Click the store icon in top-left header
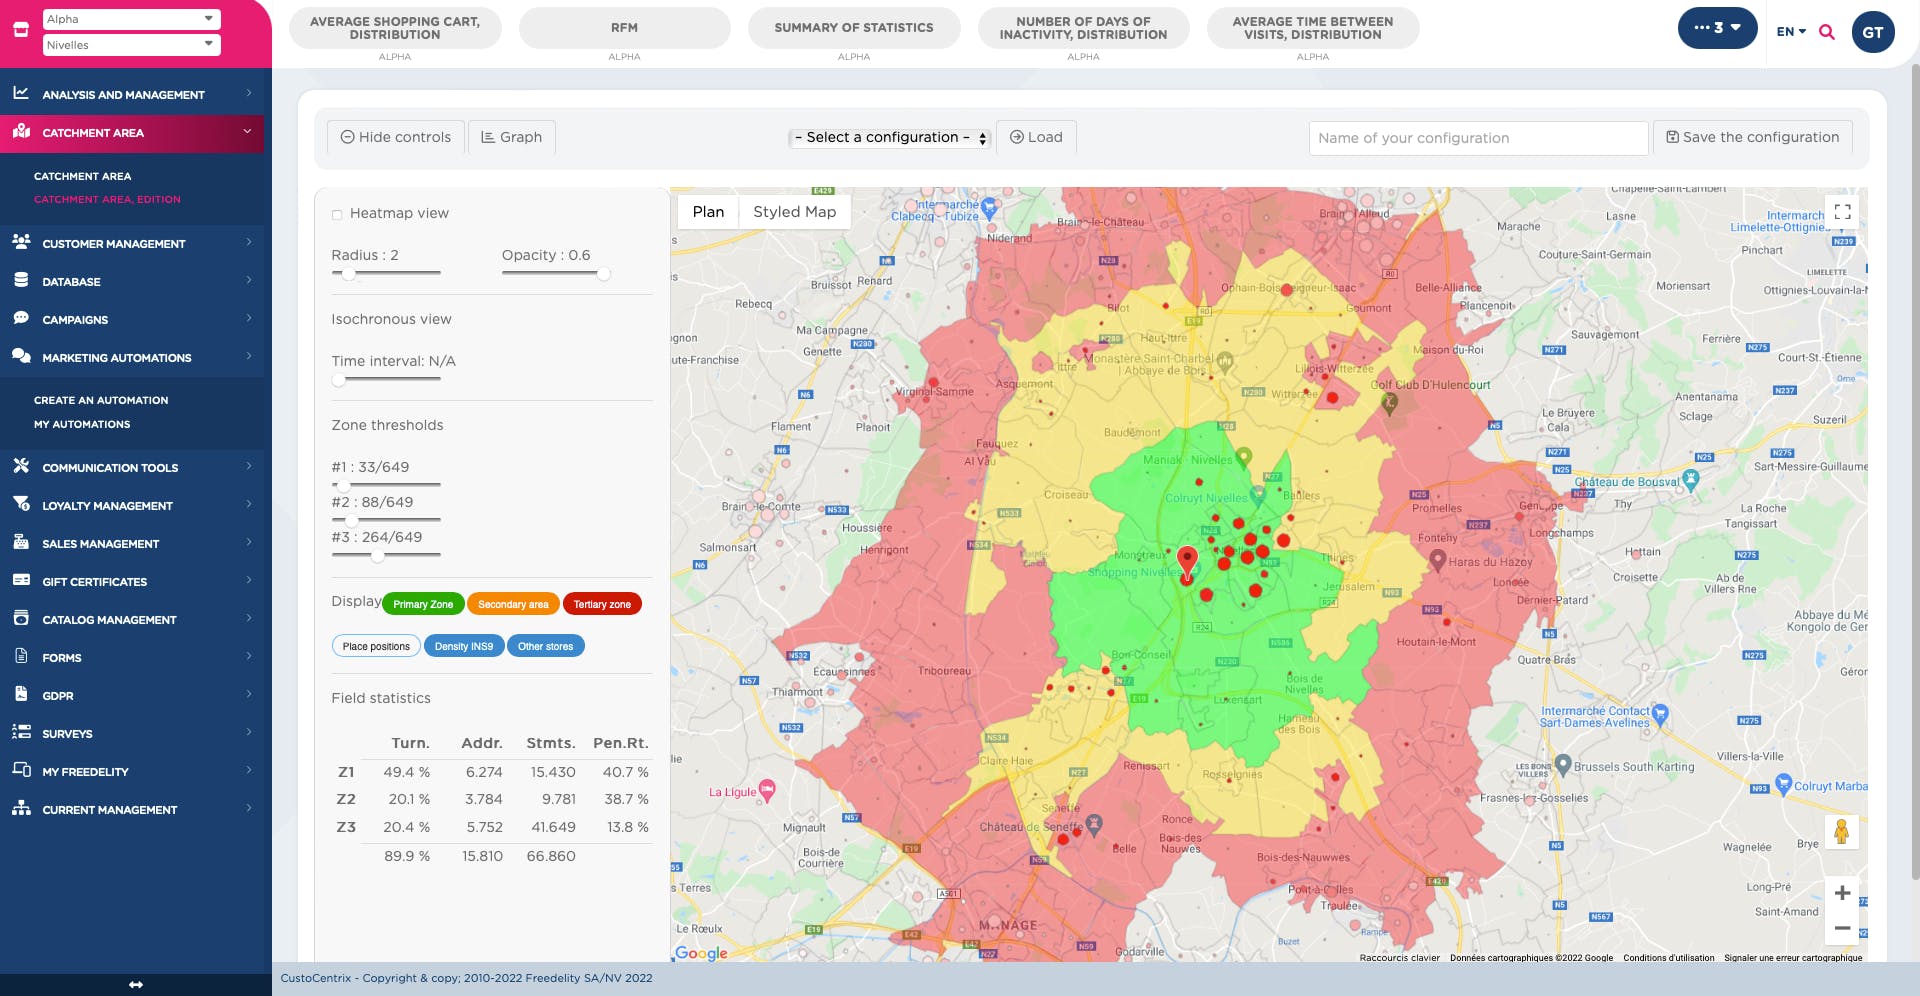Image resolution: width=1920 pixels, height=996 pixels. (20, 31)
